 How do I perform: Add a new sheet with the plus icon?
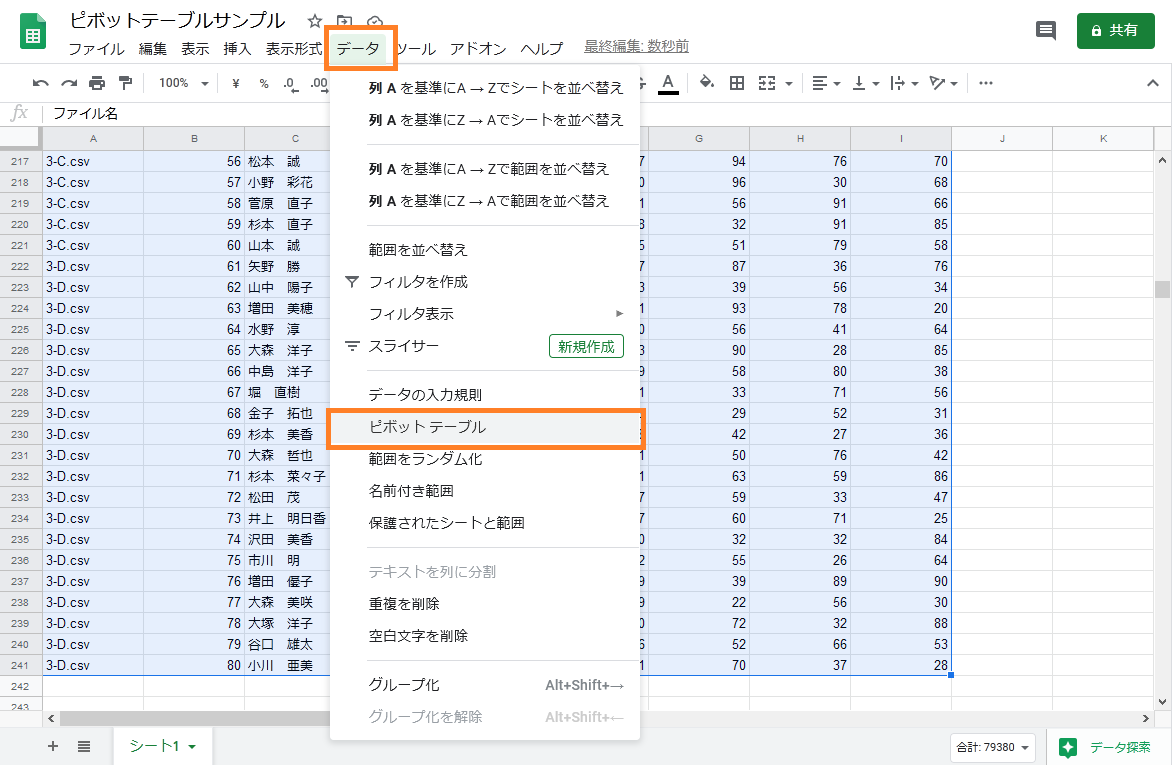(x=53, y=746)
